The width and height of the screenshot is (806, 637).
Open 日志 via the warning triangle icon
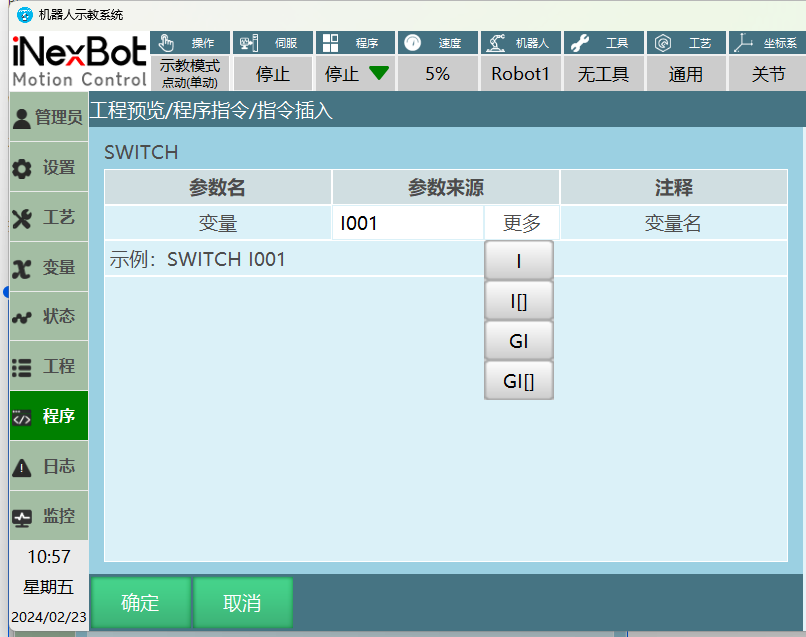tap(21, 467)
